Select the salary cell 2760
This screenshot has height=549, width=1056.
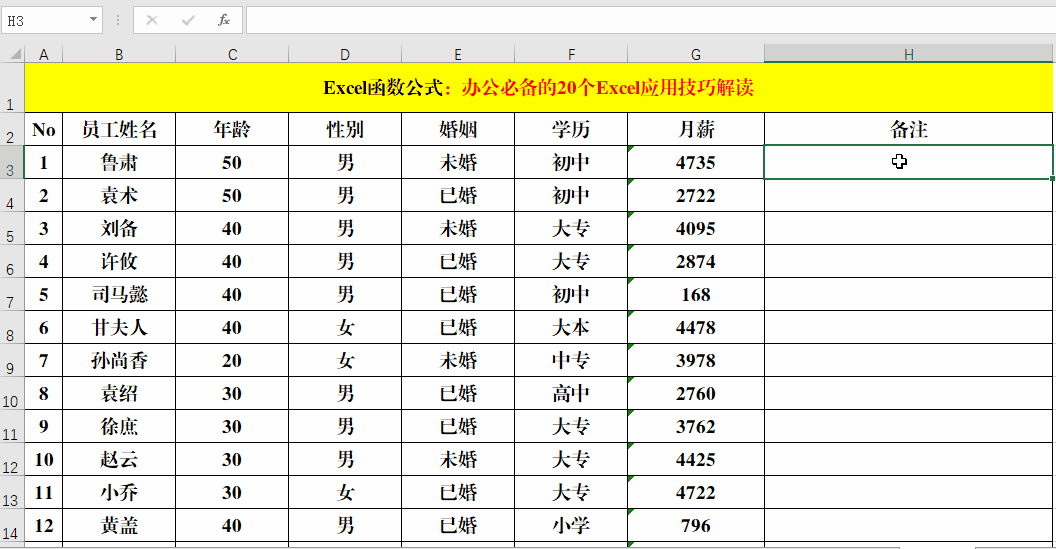(696, 393)
